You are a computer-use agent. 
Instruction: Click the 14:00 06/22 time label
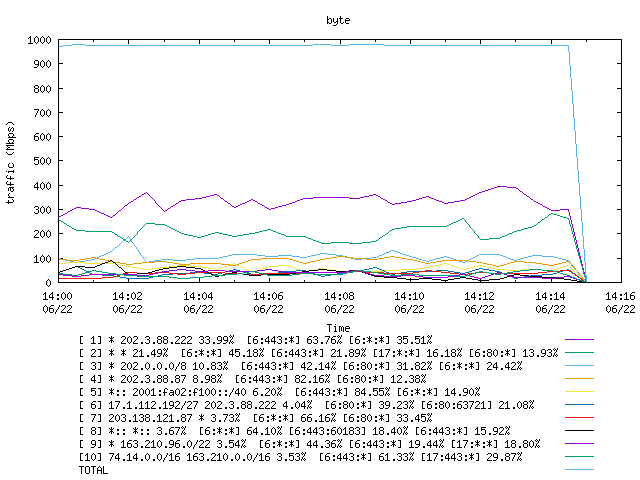click(x=57, y=302)
